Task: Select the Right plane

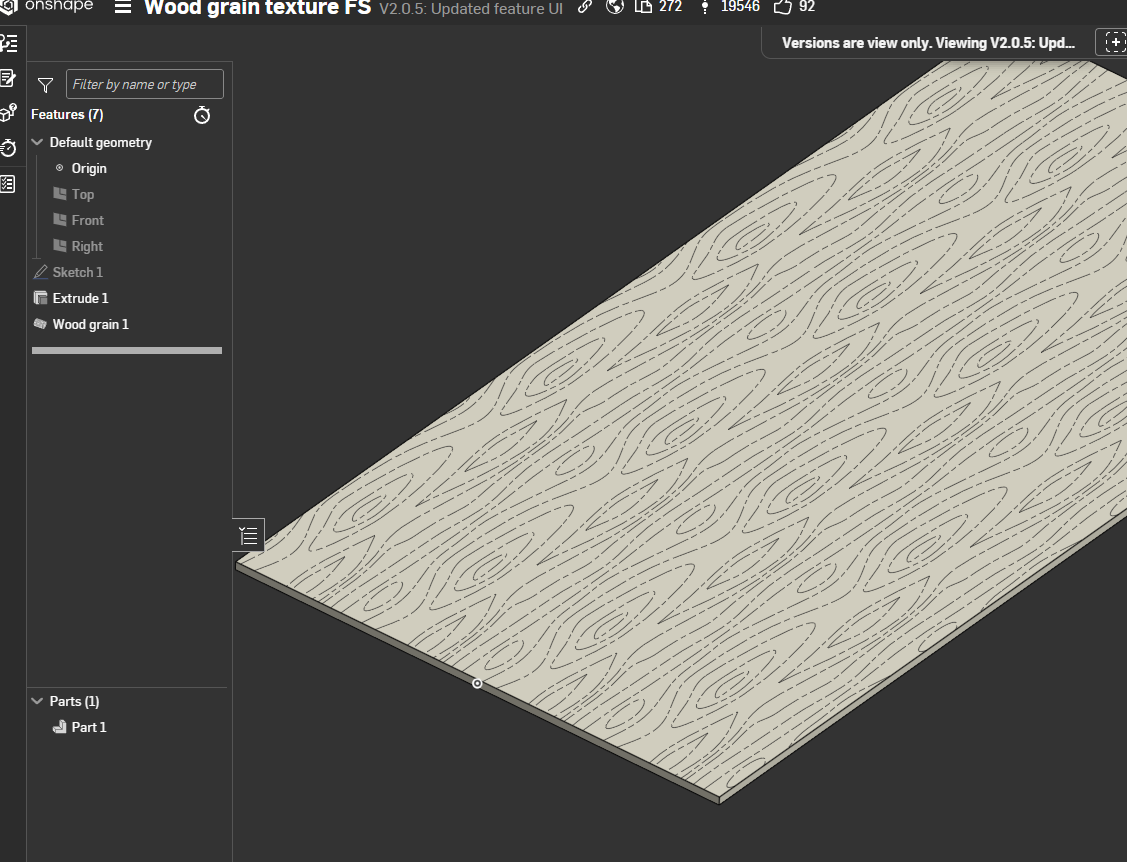Action: 87,246
